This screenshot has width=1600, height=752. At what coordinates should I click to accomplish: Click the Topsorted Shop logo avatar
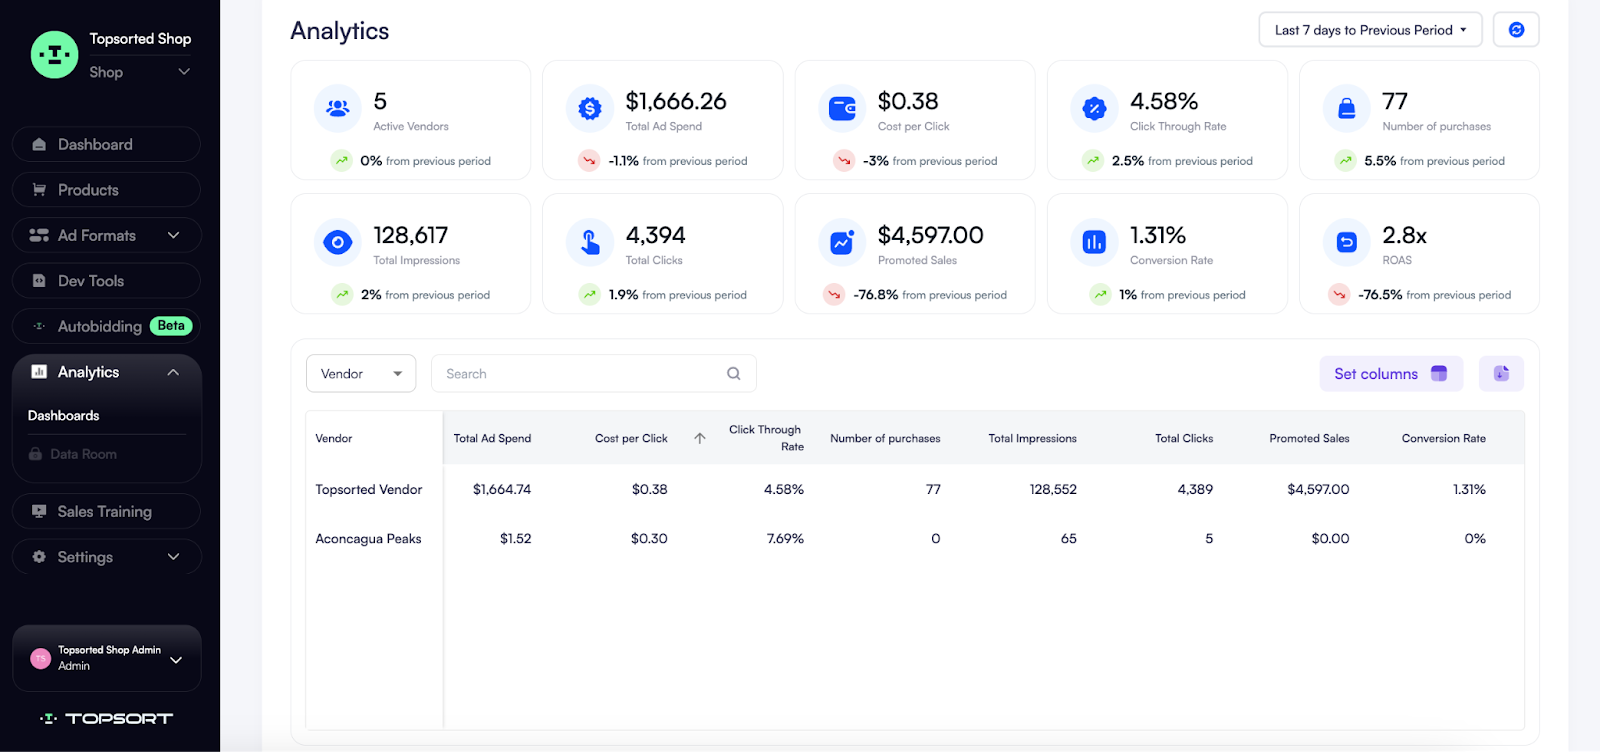tap(54, 54)
